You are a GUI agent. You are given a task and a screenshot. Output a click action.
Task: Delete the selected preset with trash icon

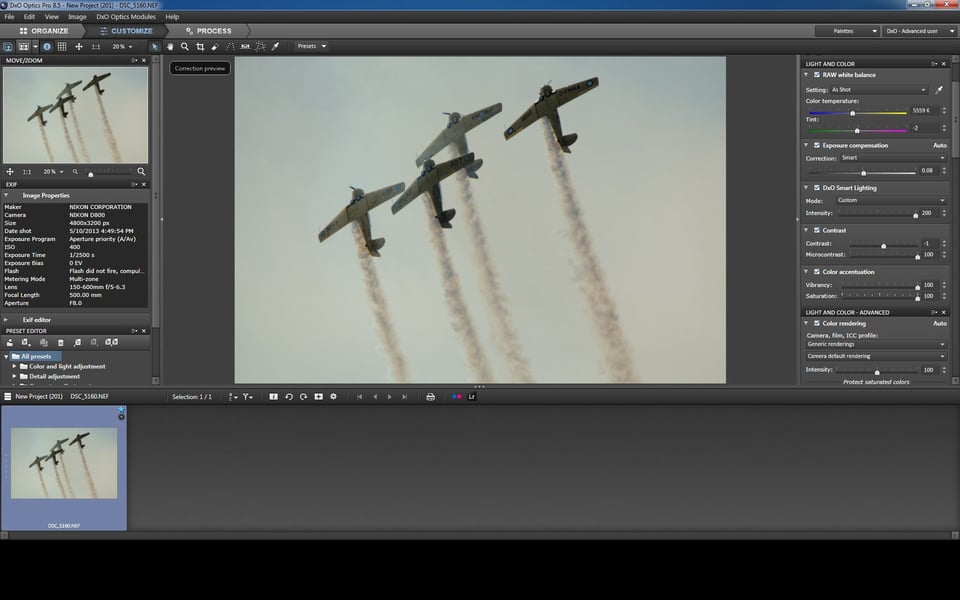61,343
